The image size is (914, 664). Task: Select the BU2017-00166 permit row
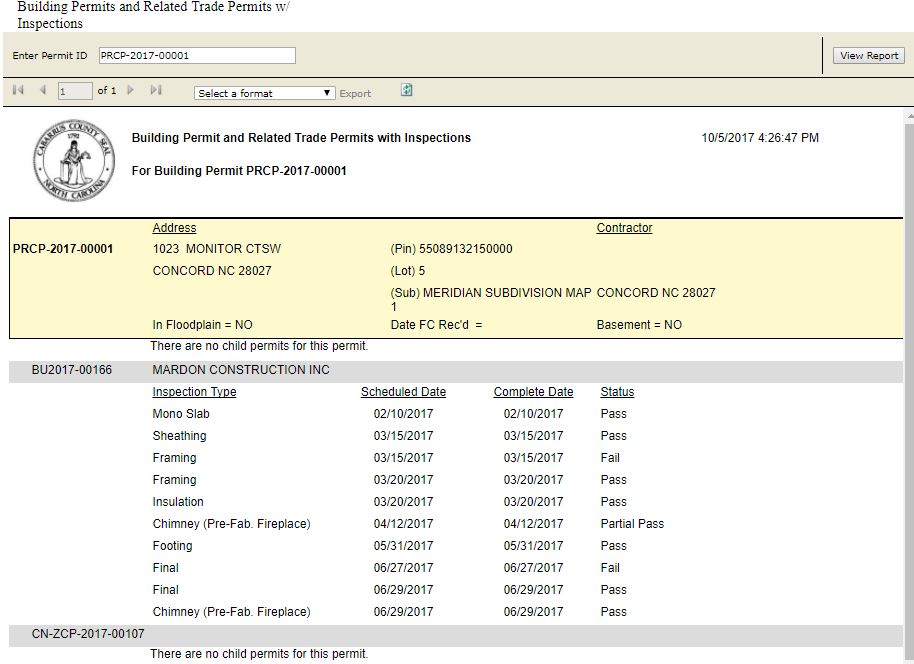tap(72, 370)
